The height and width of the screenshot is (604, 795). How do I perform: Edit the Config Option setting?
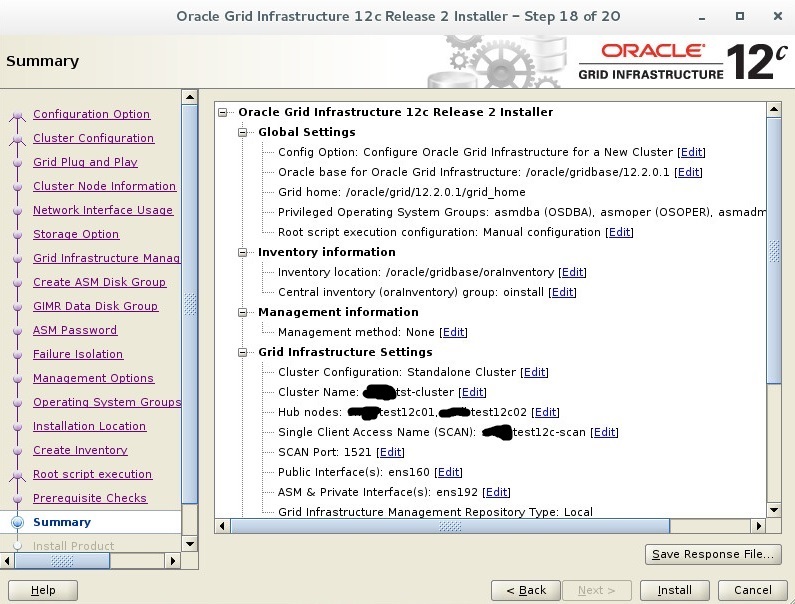pos(691,152)
